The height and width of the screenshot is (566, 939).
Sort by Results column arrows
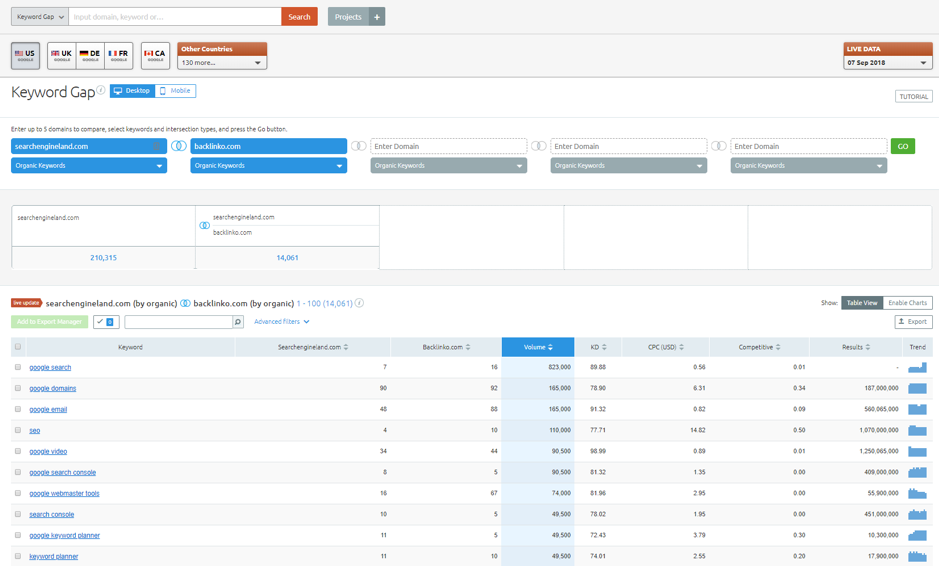pos(868,347)
